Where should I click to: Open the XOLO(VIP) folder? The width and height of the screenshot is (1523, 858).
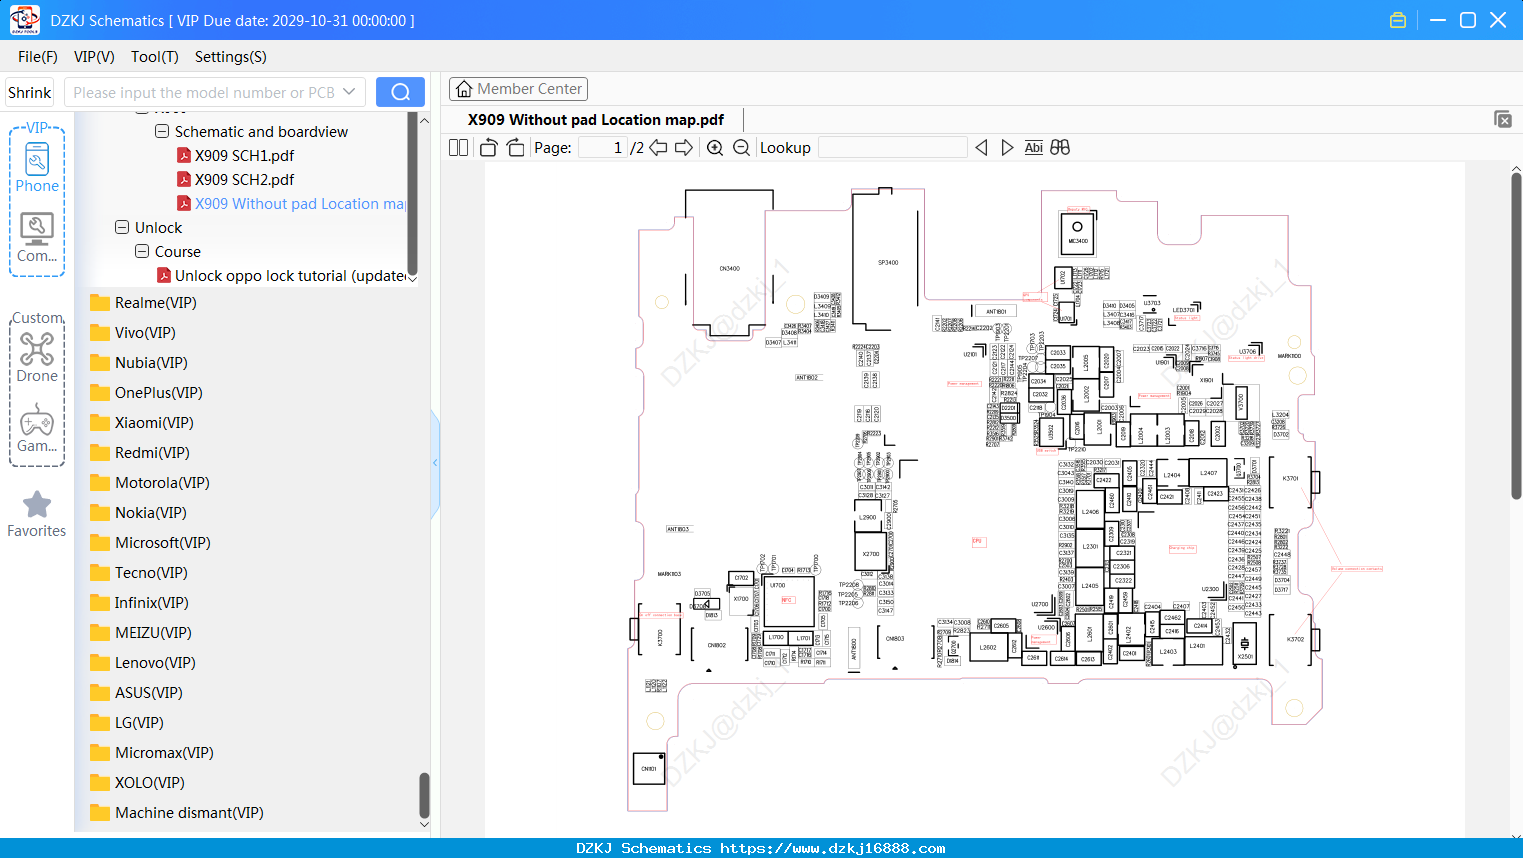point(137,783)
